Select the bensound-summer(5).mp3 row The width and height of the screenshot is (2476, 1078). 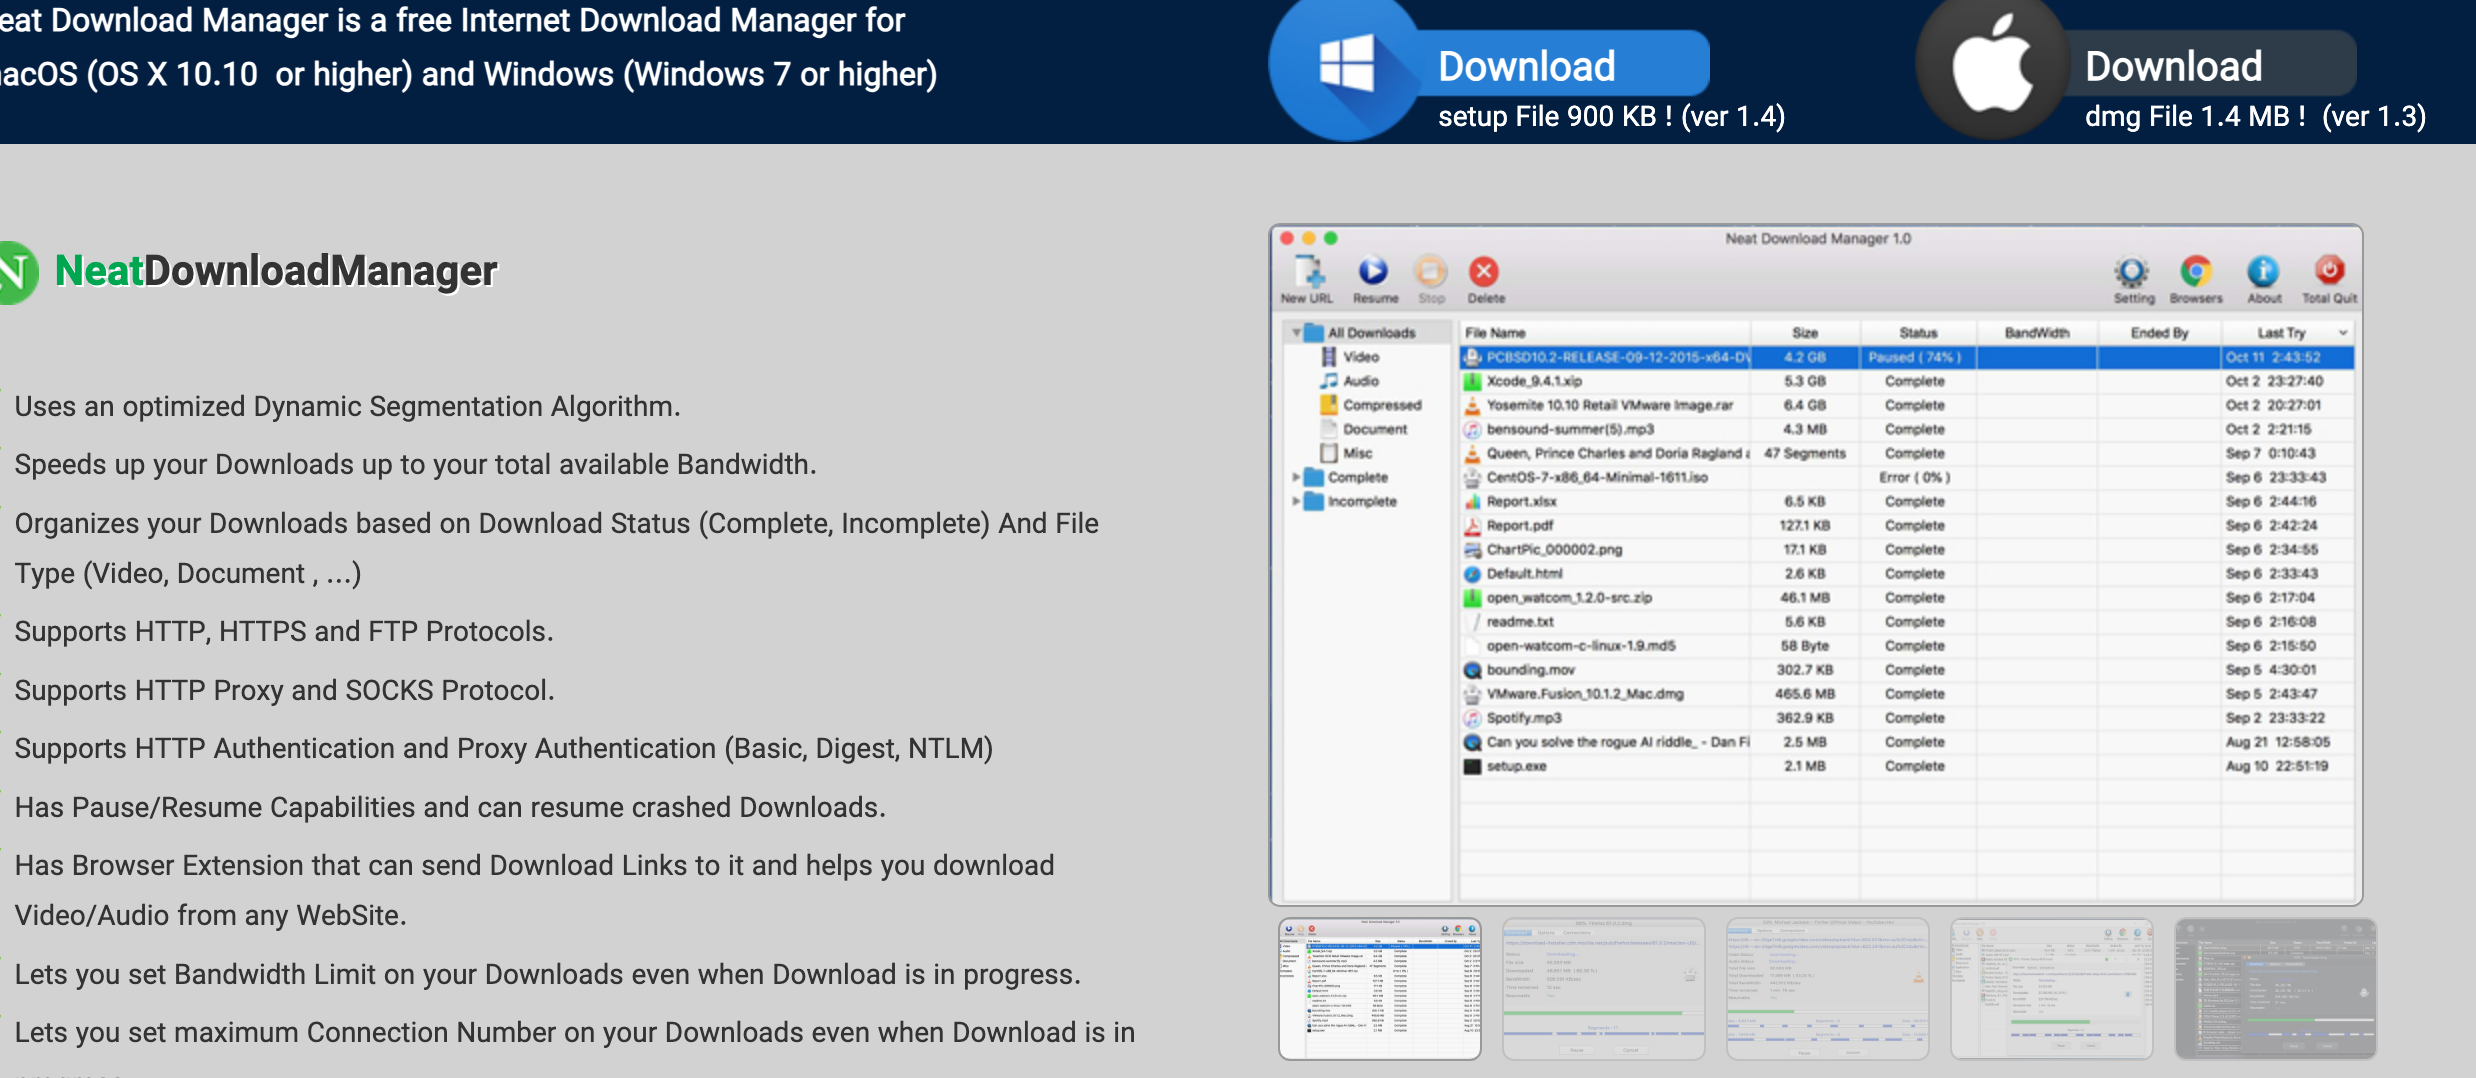(1907, 429)
